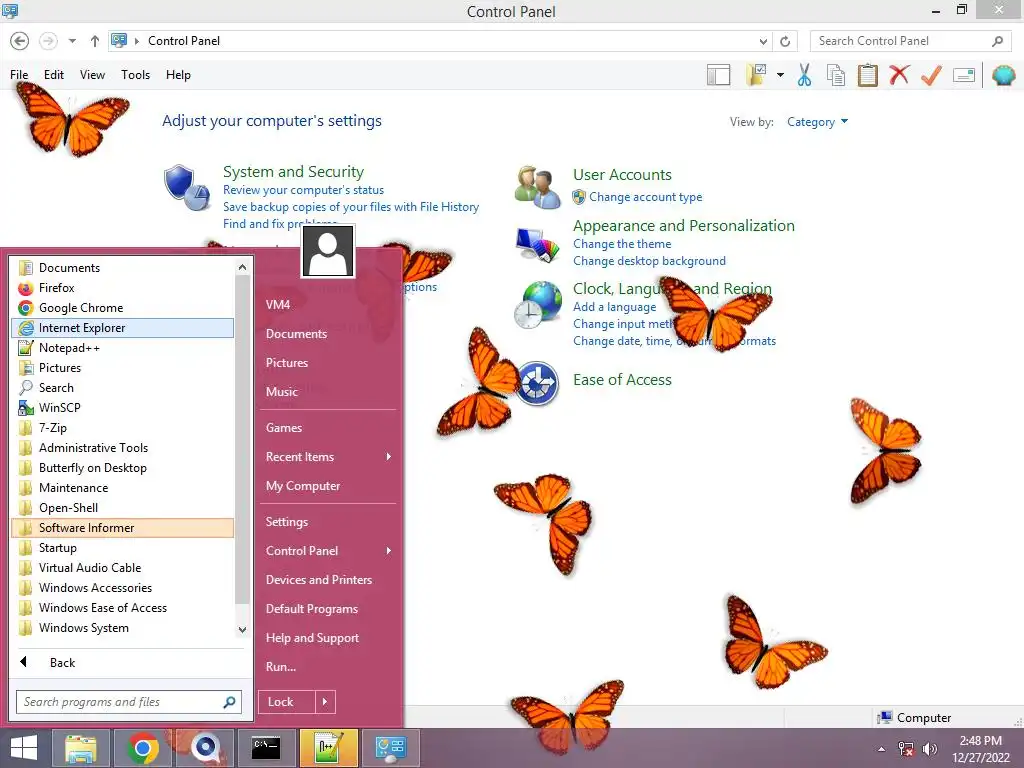The width and height of the screenshot is (1024, 768).
Task: Click the User Accounts people icon
Action: (537, 187)
